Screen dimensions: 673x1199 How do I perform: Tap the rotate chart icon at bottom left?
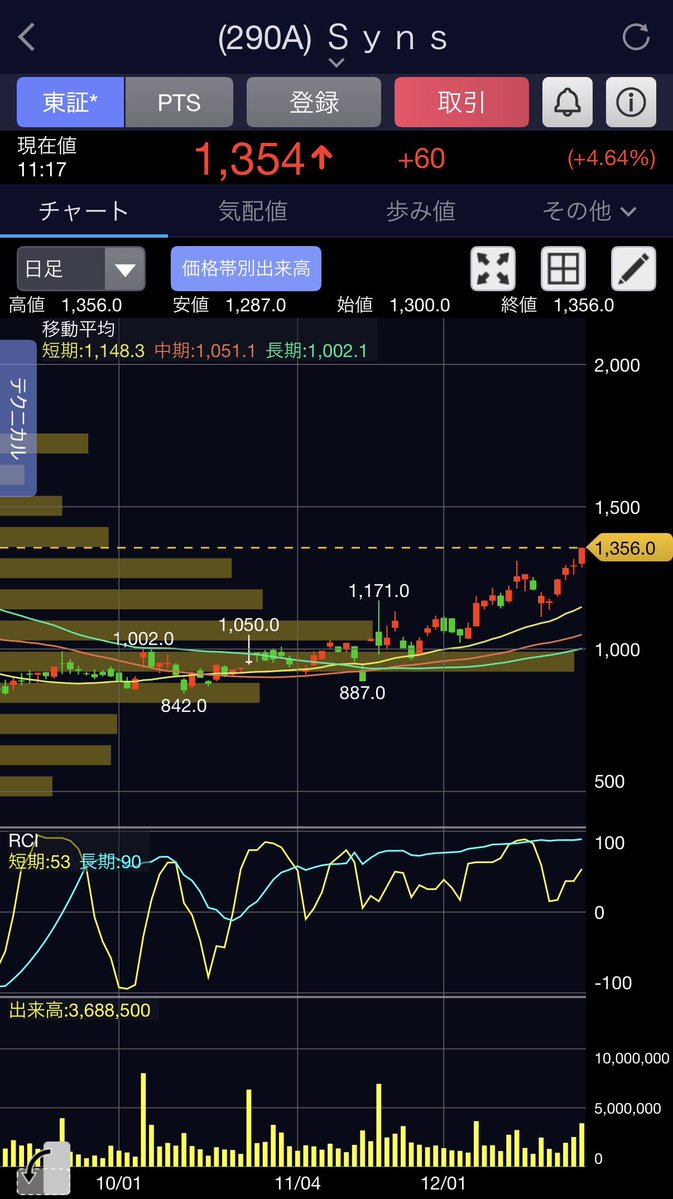coord(42,1168)
